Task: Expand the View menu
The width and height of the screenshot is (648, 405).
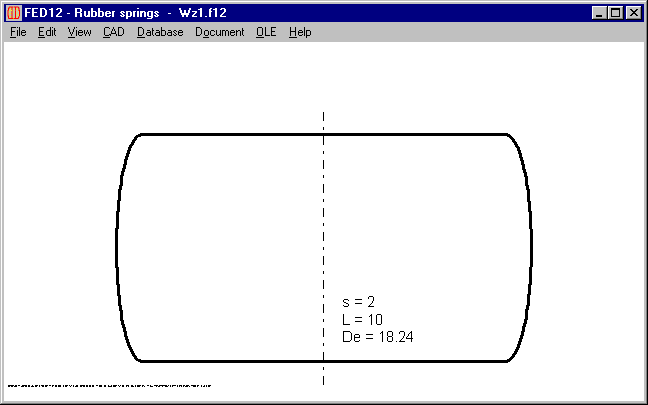Action: [79, 32]
